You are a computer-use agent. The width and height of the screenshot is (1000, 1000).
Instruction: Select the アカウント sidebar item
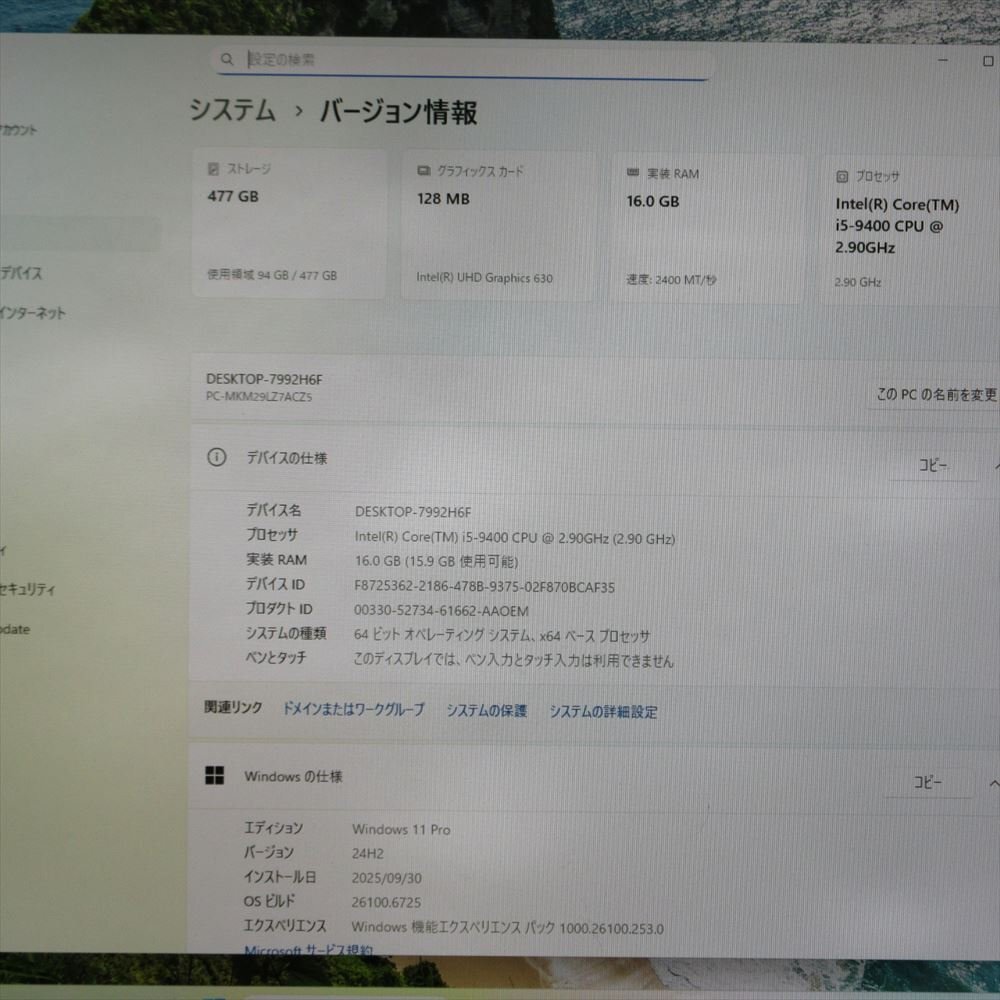click(x=19, y=130)
